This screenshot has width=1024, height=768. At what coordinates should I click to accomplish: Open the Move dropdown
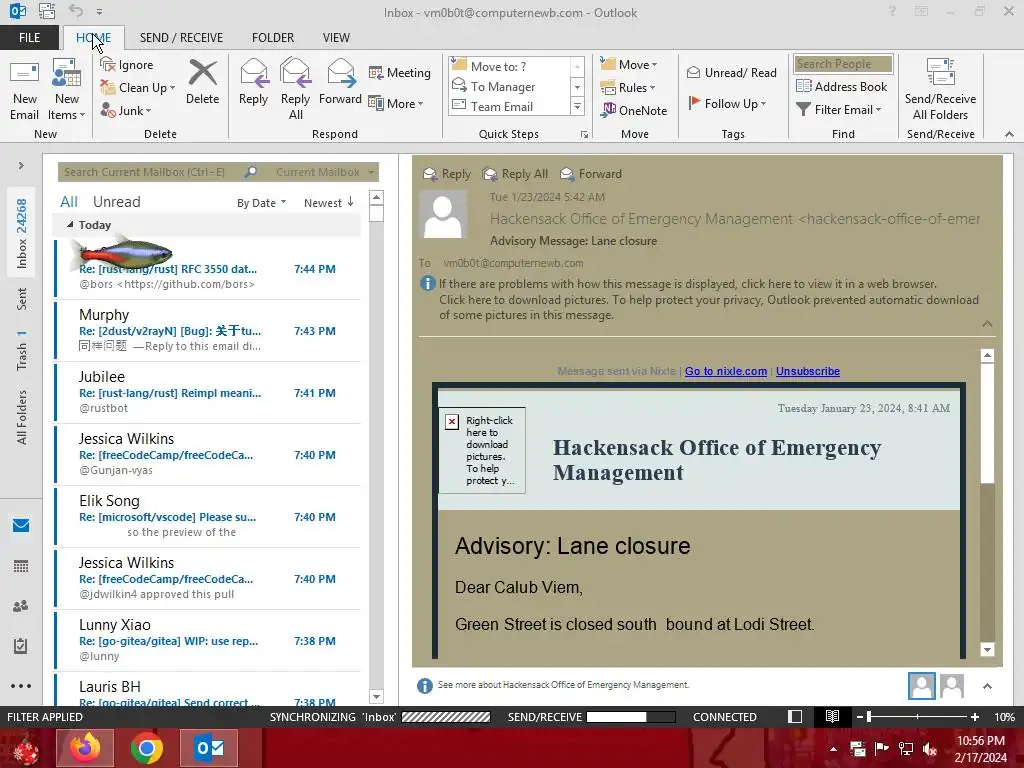coord(629,65)
